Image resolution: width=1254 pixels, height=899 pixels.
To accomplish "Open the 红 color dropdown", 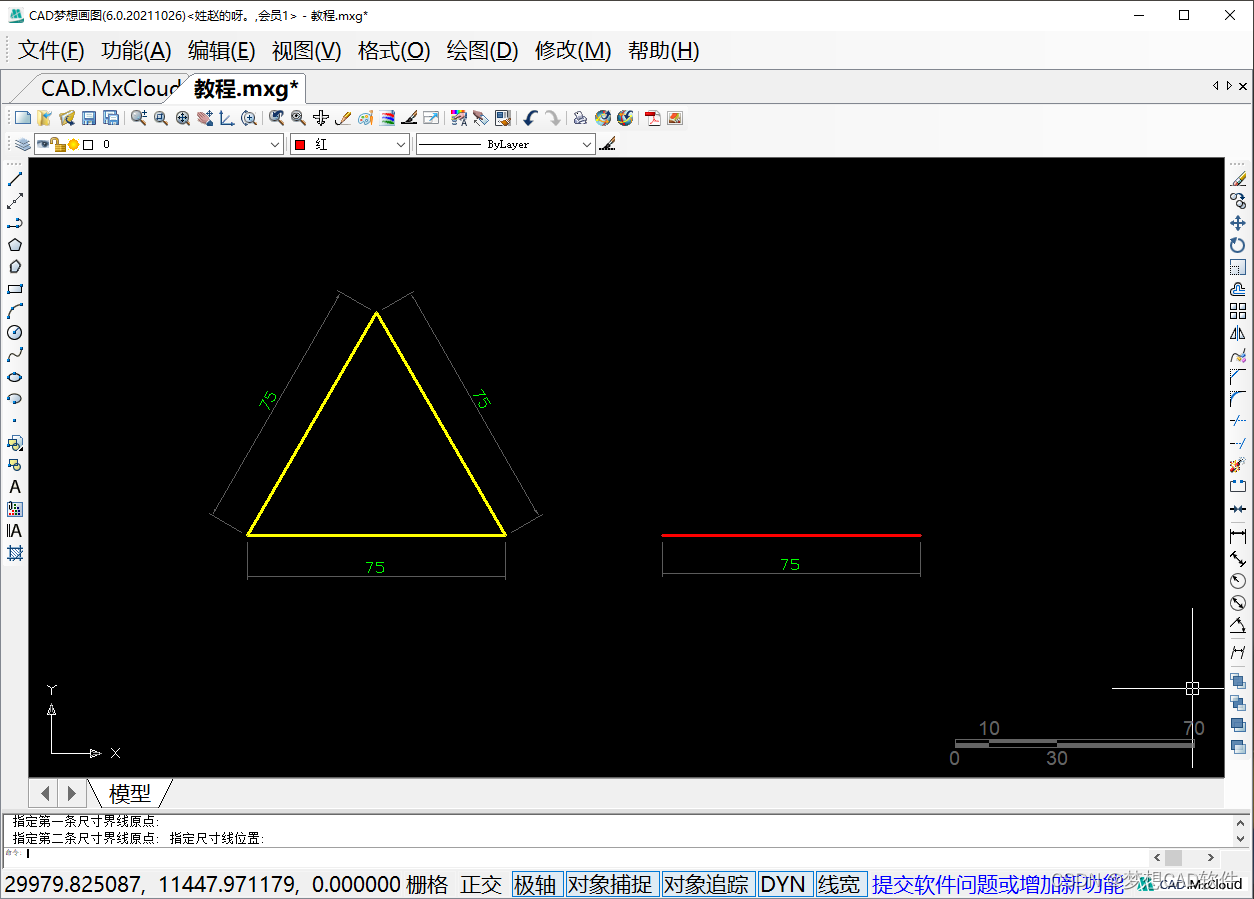I will pos(400,144).
